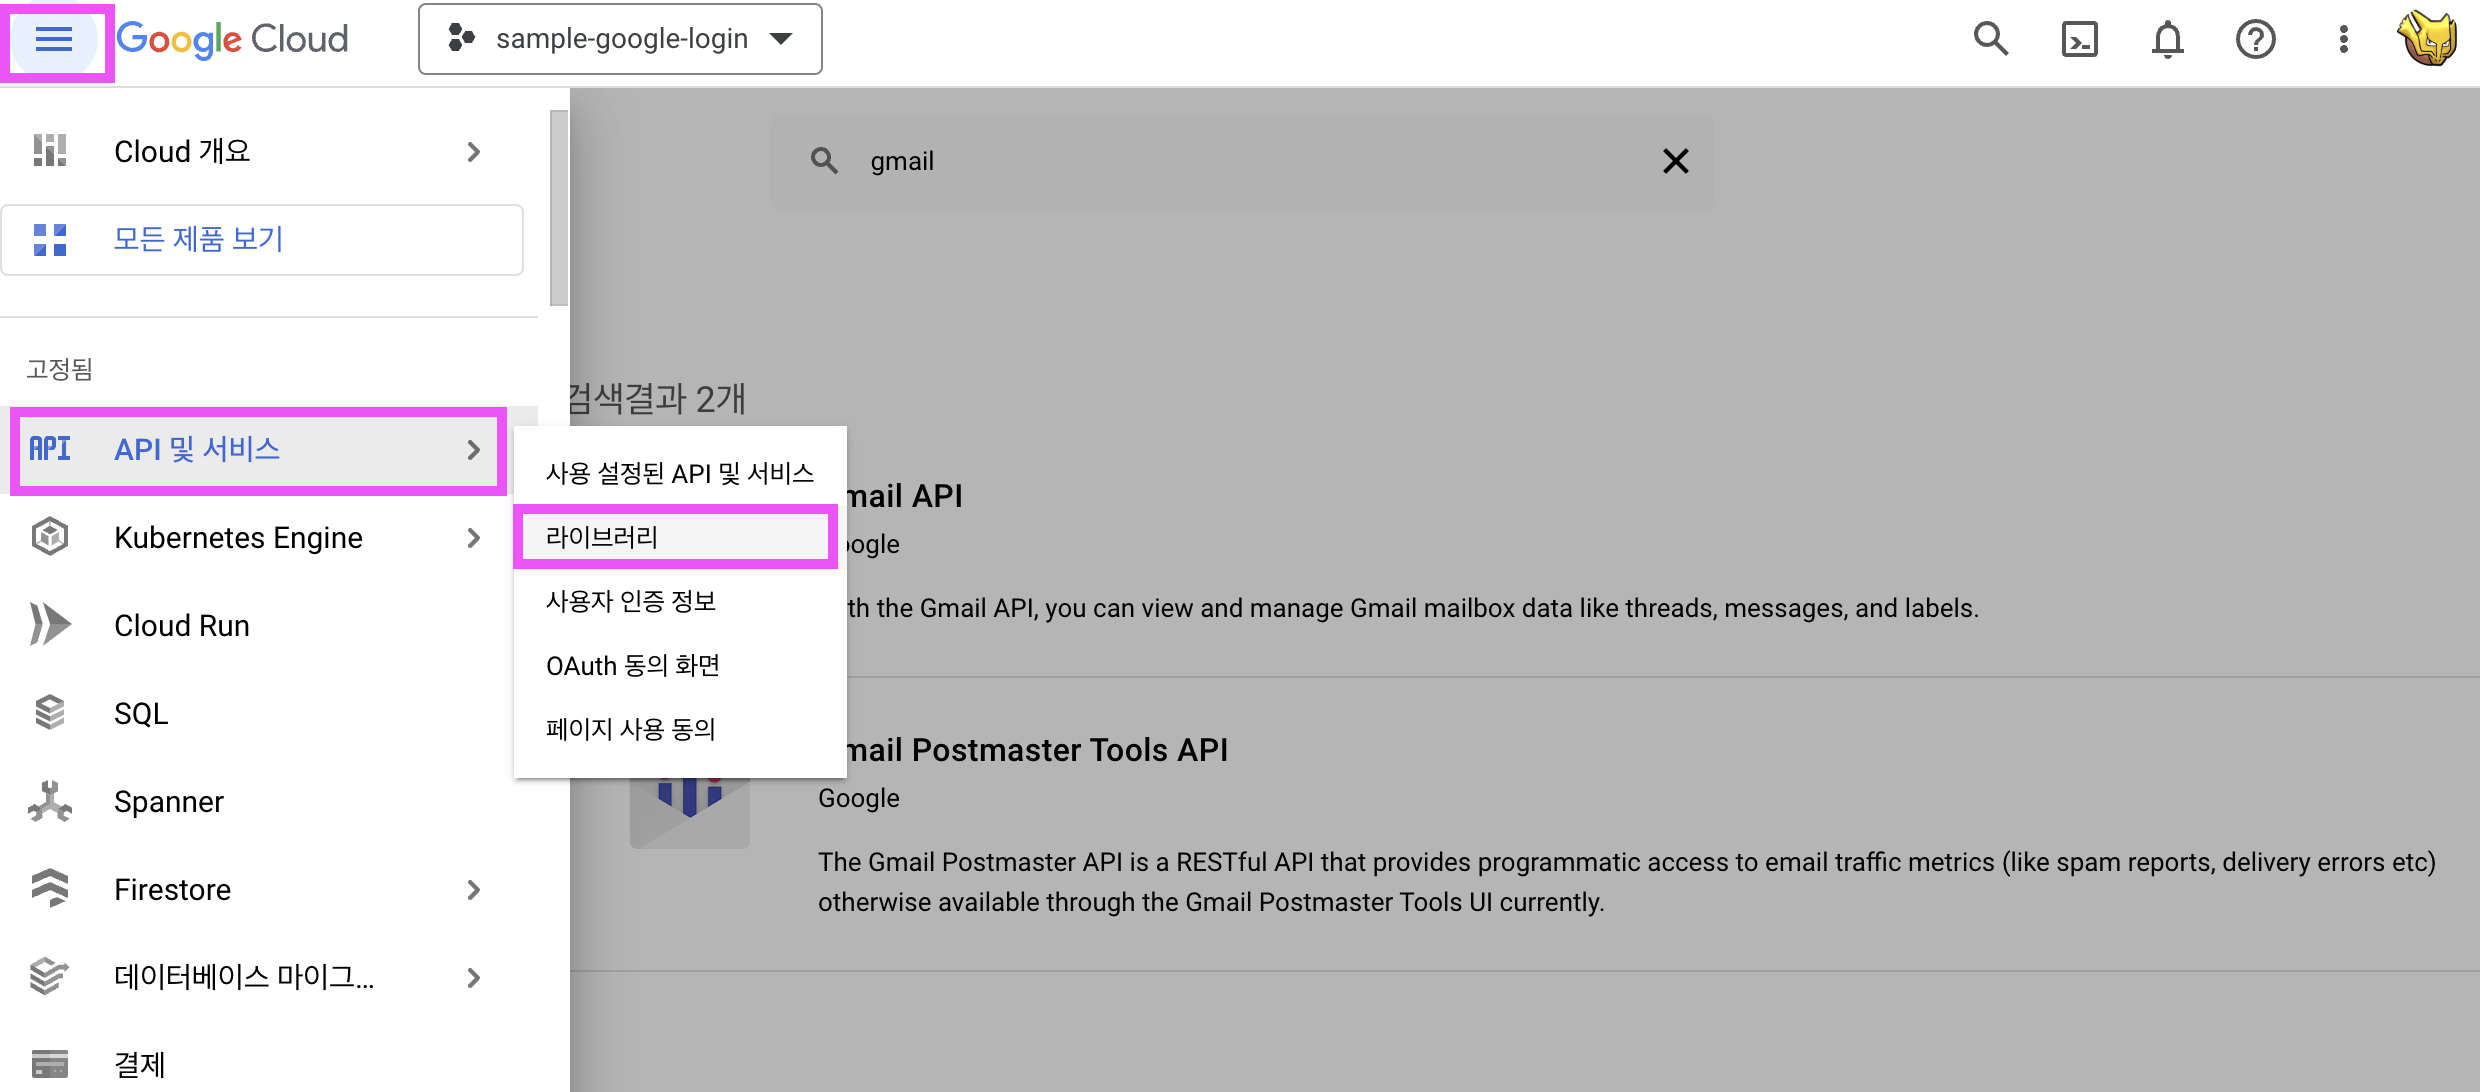Viewport: 2480px width, 1092px height.
Task: Clear the gmail search with X
Action: [x=1675, y=161]
